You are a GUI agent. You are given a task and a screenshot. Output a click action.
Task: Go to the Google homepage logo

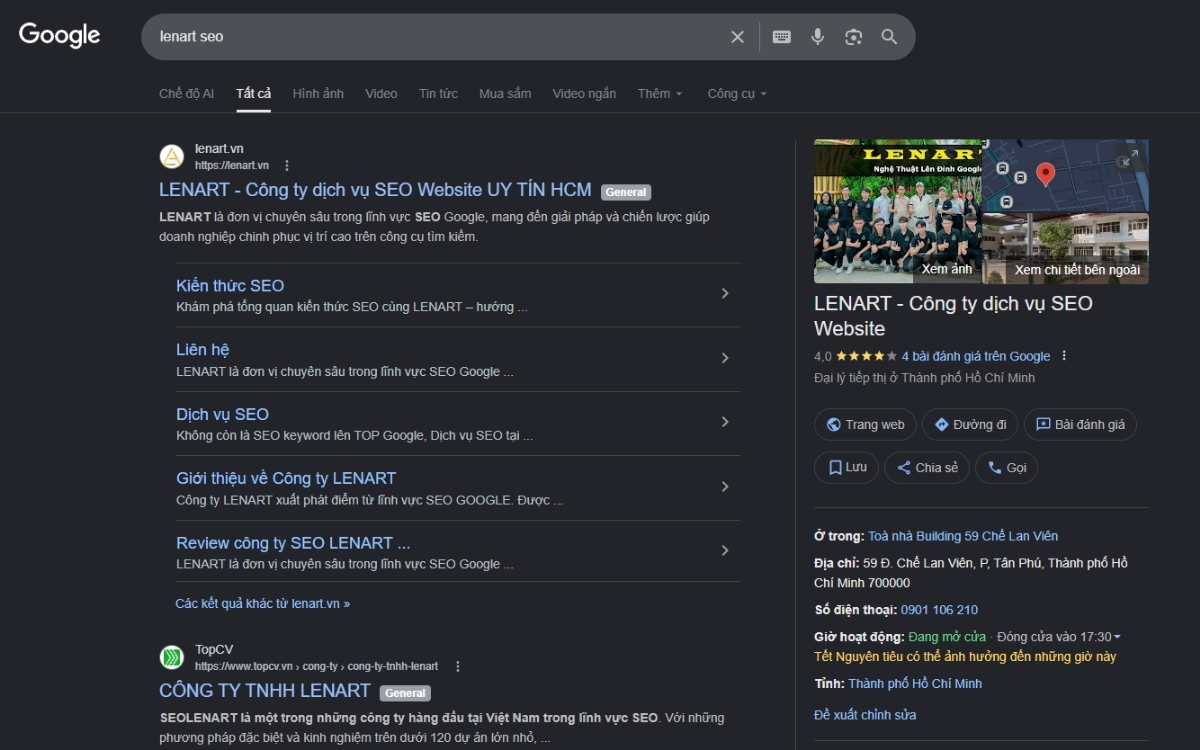point(60,35)
